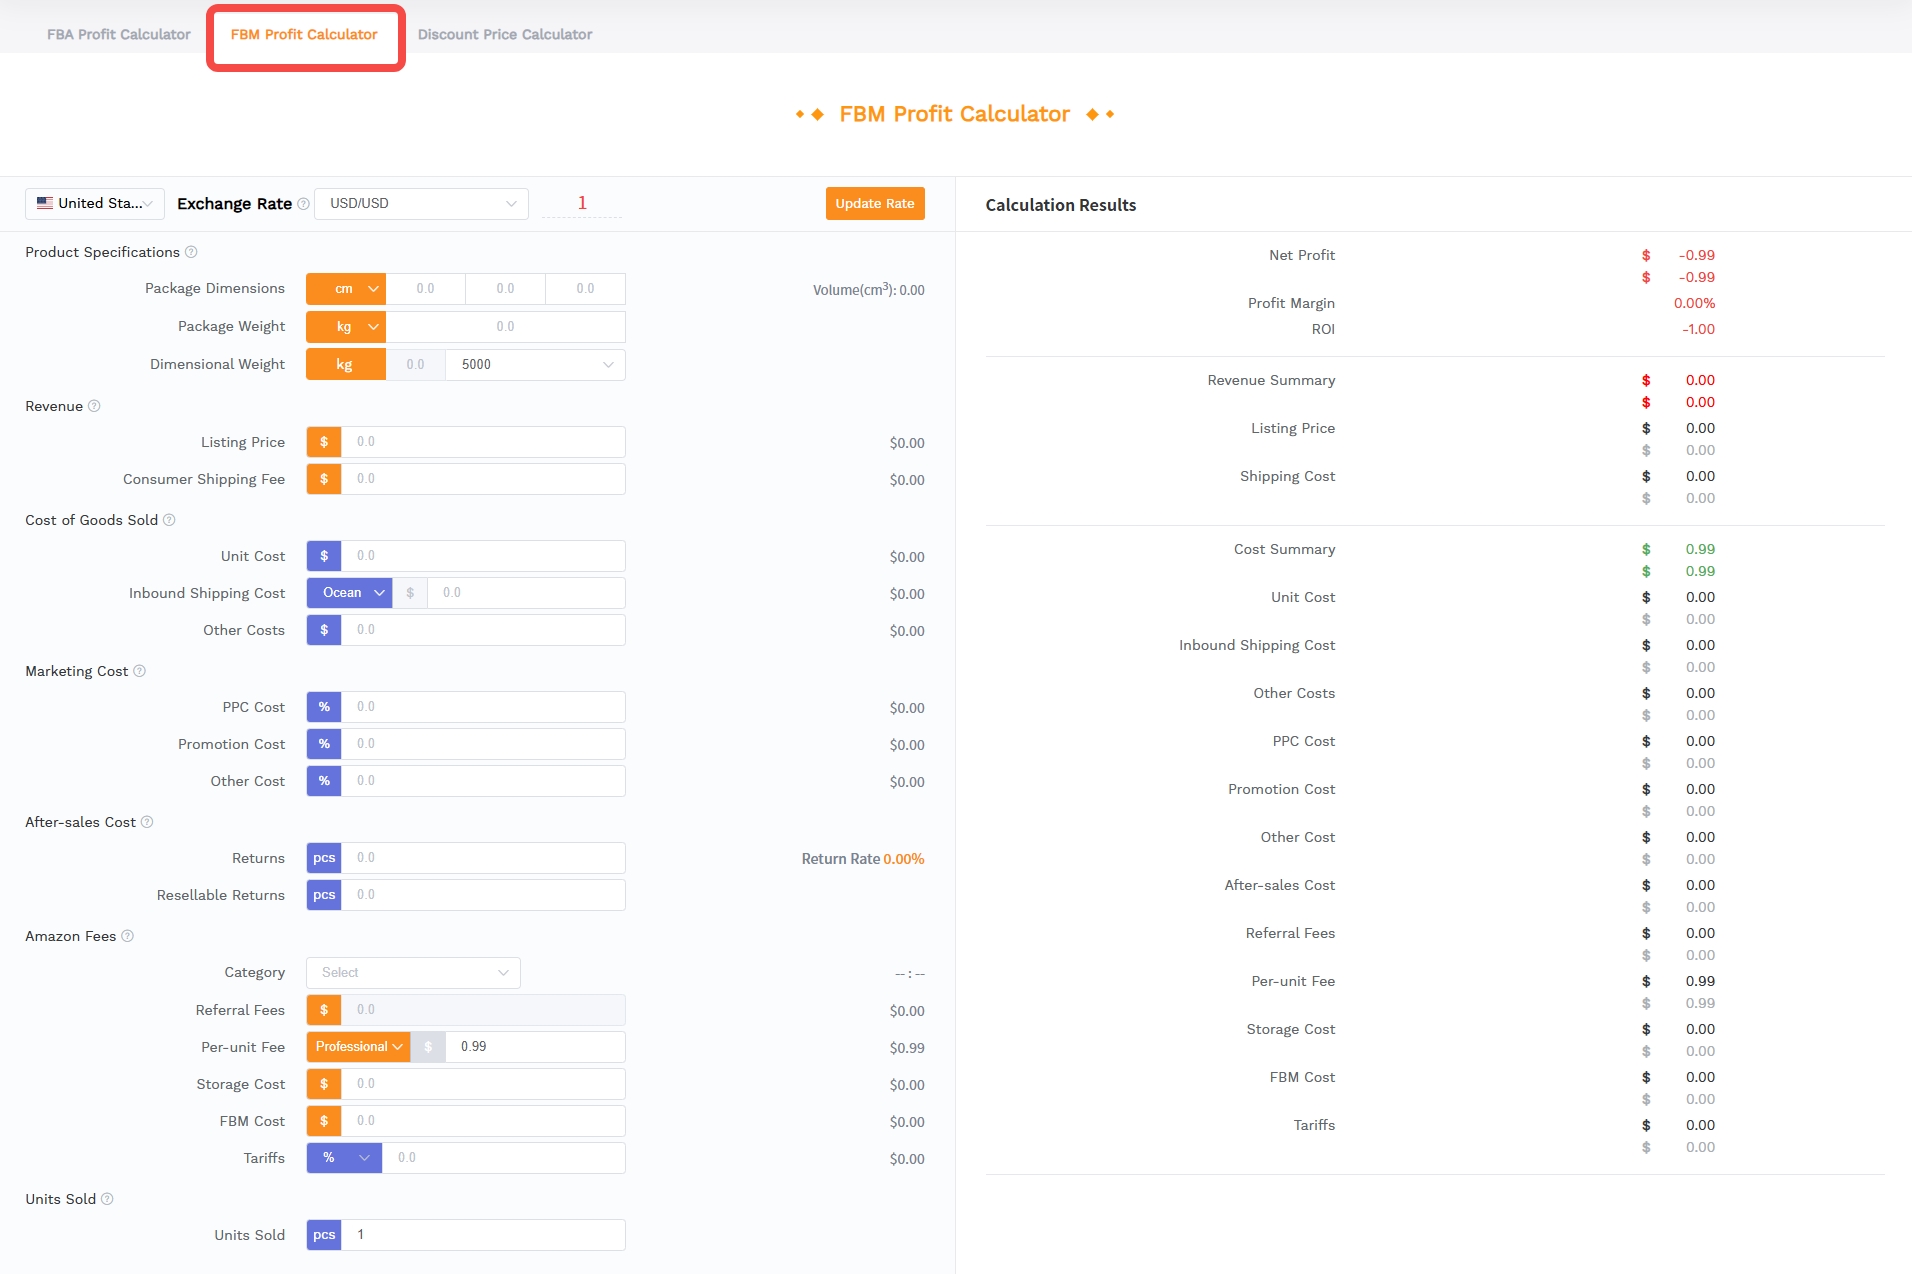Click the Listing Price input field
The width and height of the screenshot is (1912, 1274).
tap(483, 442)
